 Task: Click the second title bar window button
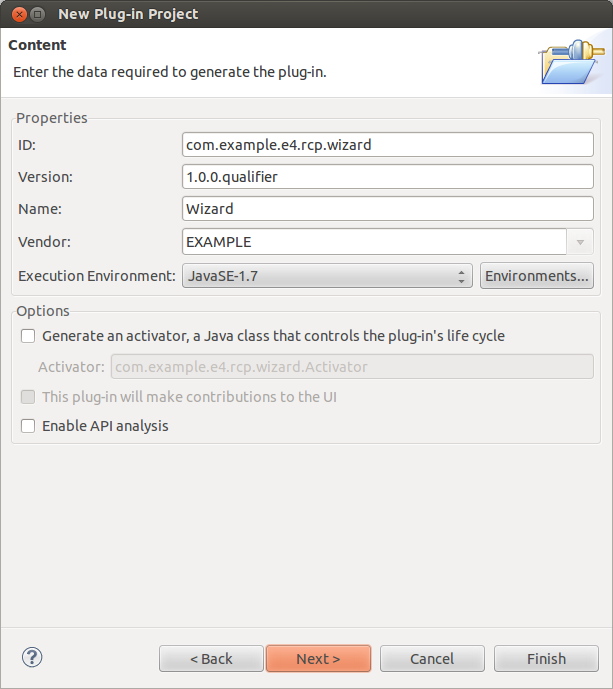coord(37,14)
